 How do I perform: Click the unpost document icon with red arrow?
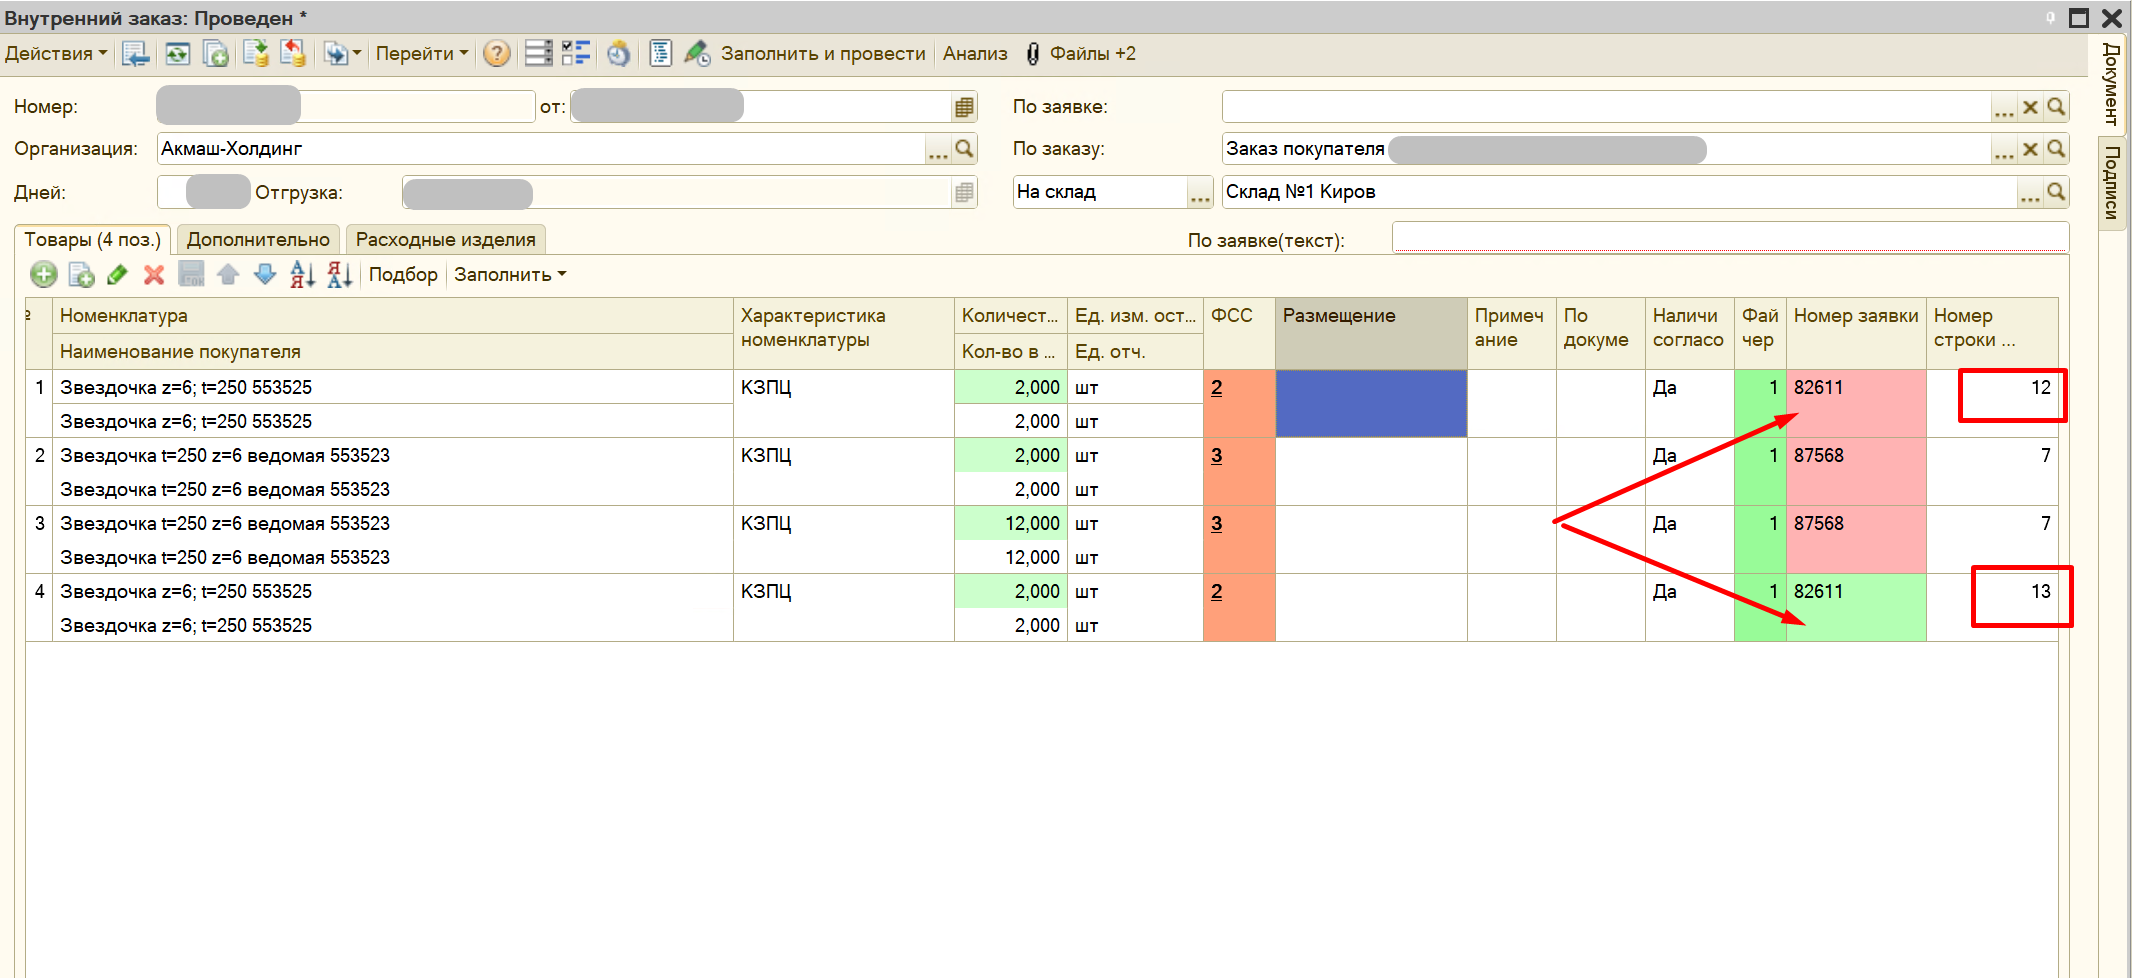coord(293,54)
